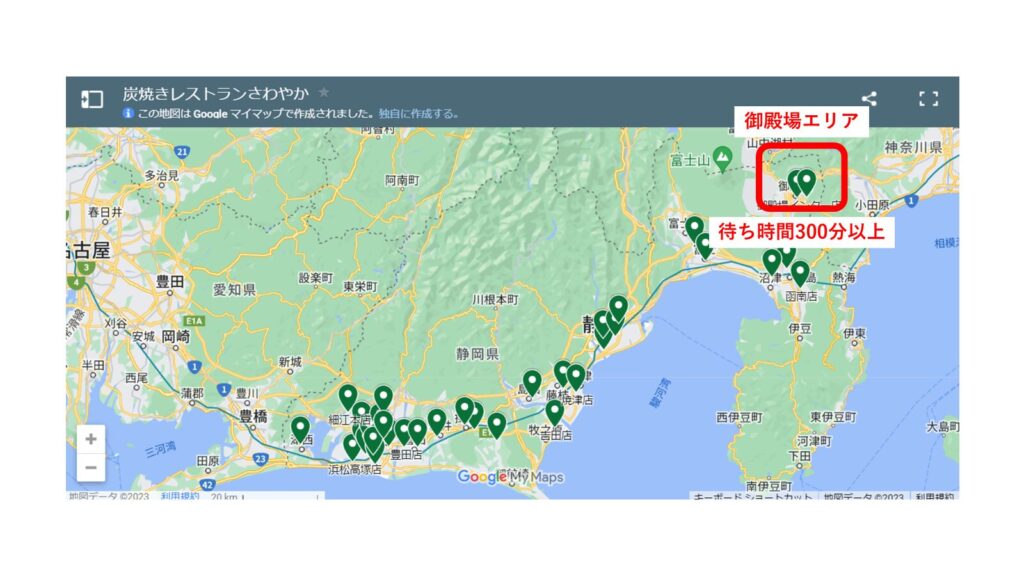The image size is (1024, 576).
Task: Follow the 独自に作成する link
Action: [x=418, y=114]
